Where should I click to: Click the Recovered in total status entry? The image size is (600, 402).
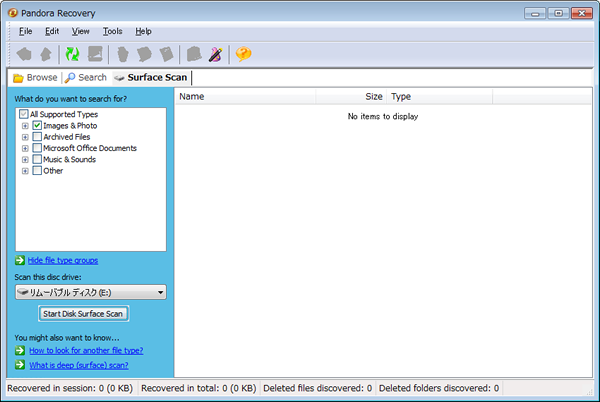pos(199,388)
